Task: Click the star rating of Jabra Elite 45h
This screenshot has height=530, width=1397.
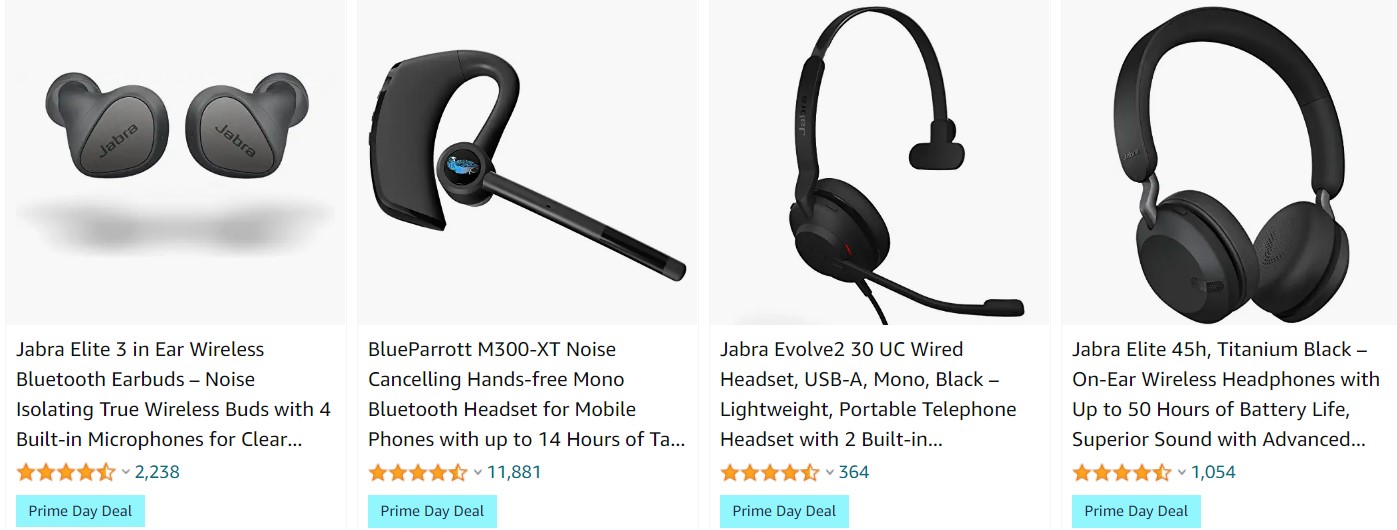Action: click(1122, 472)
